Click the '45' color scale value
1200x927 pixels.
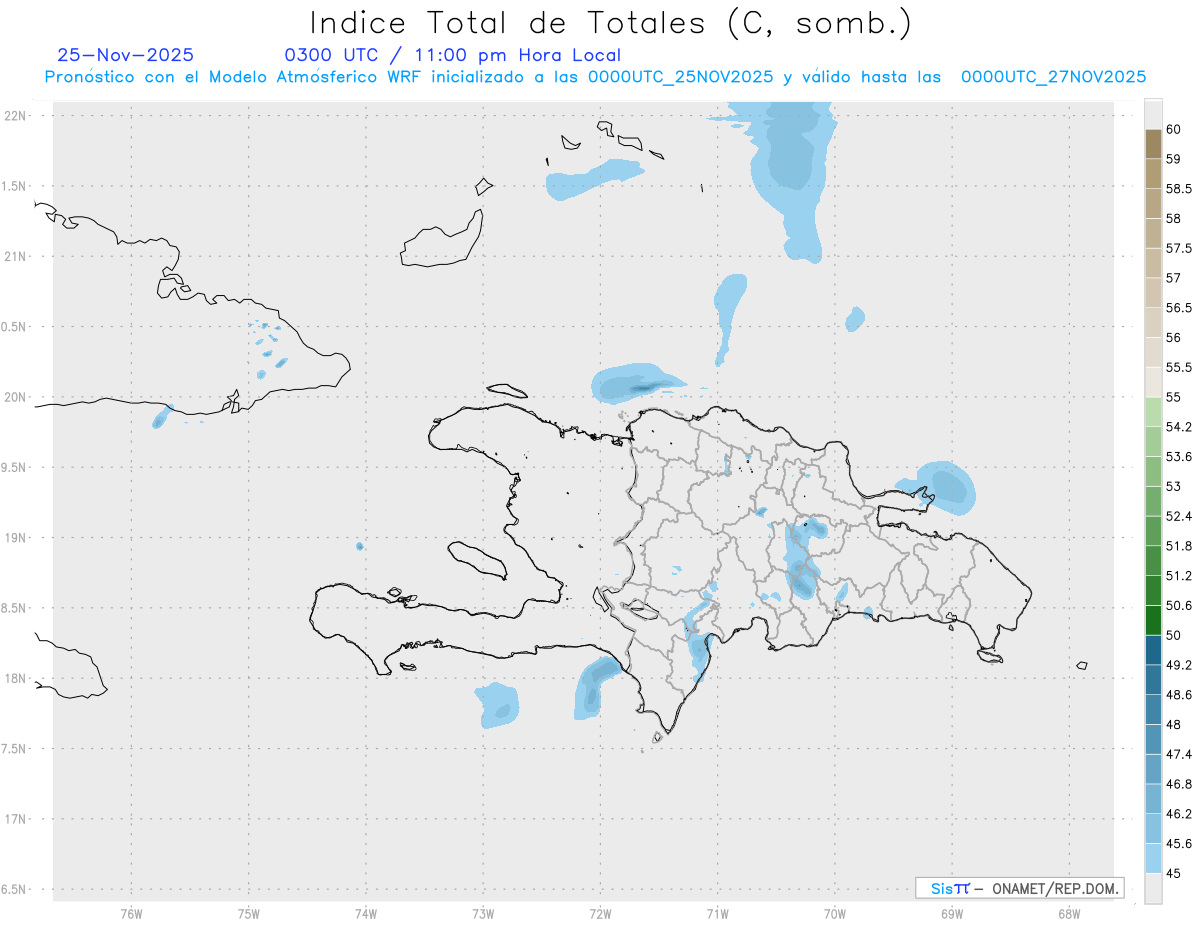(x=1173, y=874)
